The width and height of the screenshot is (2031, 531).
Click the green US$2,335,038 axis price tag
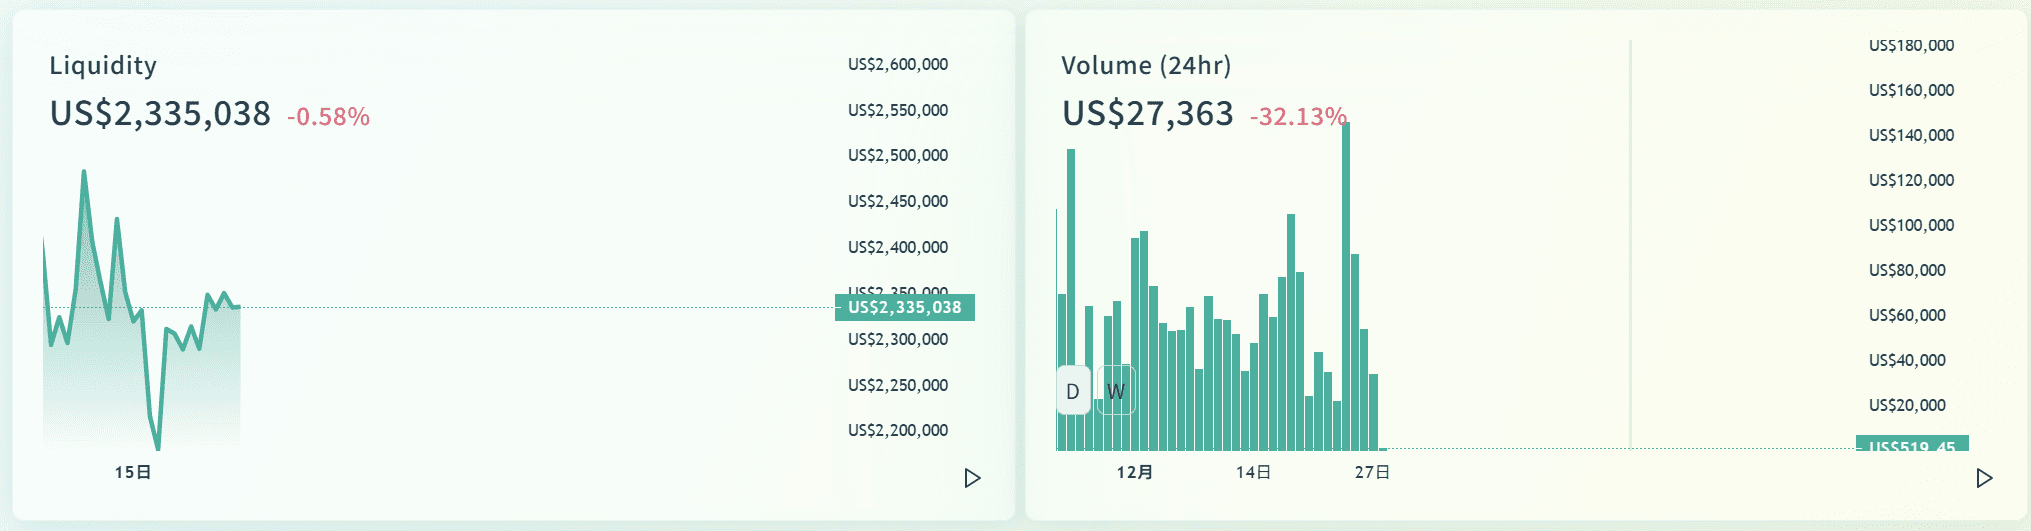pyautogui.click(x=904, y=308)
